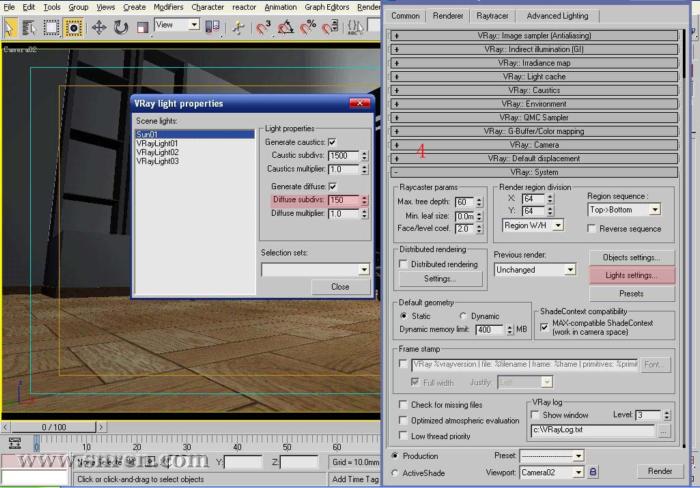This screenshot has height=488, width=700.
Task: Click the Lights settings... button
Action: 631,275
